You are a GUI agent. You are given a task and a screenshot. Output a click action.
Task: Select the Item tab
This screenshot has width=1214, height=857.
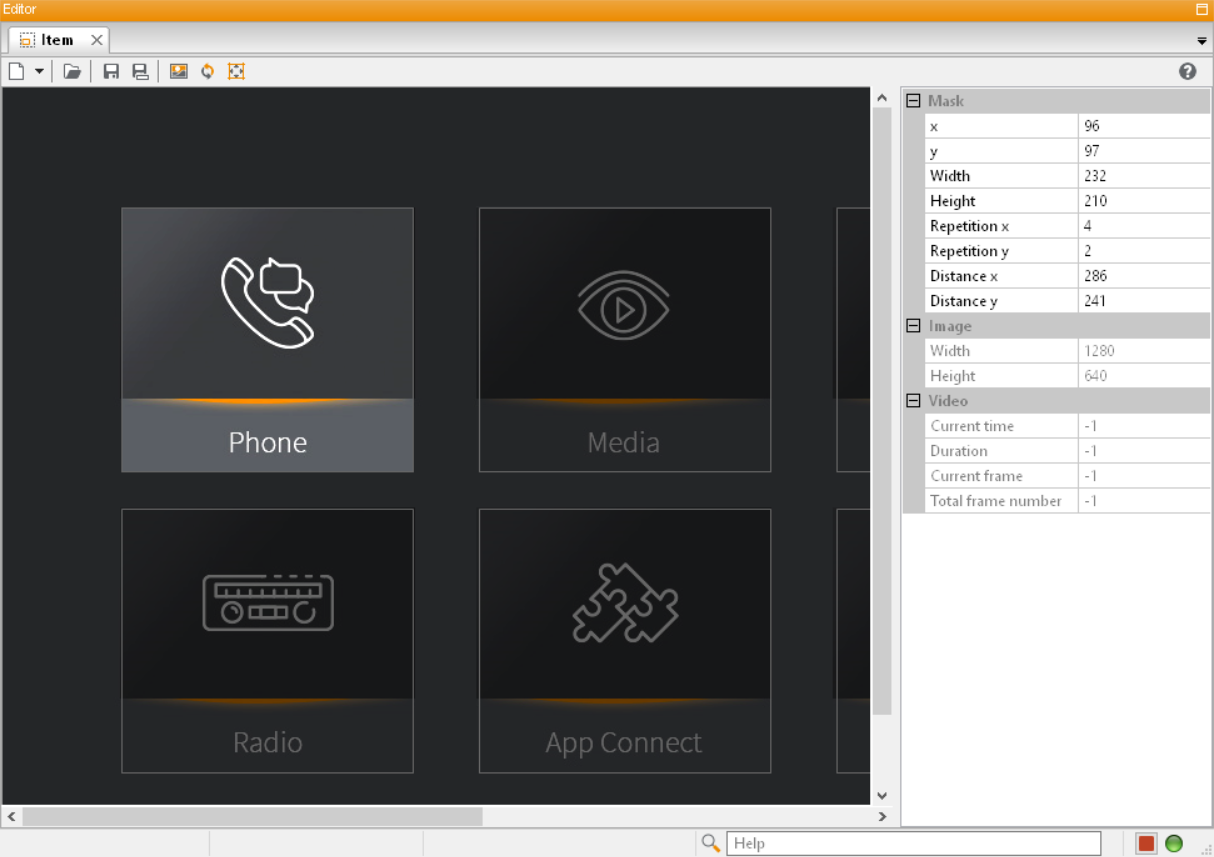[59, 40]
